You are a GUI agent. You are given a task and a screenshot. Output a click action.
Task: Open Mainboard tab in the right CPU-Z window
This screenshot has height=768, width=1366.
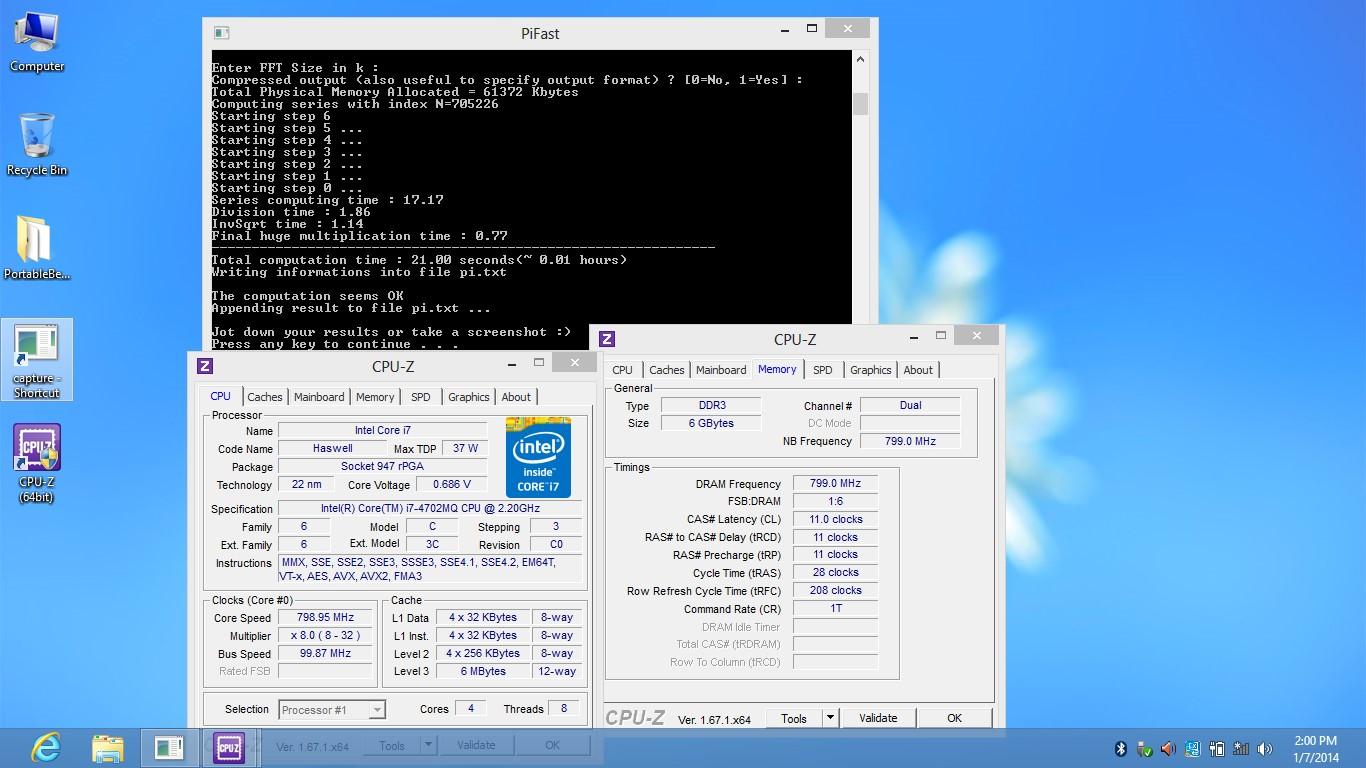pos(721,370)
